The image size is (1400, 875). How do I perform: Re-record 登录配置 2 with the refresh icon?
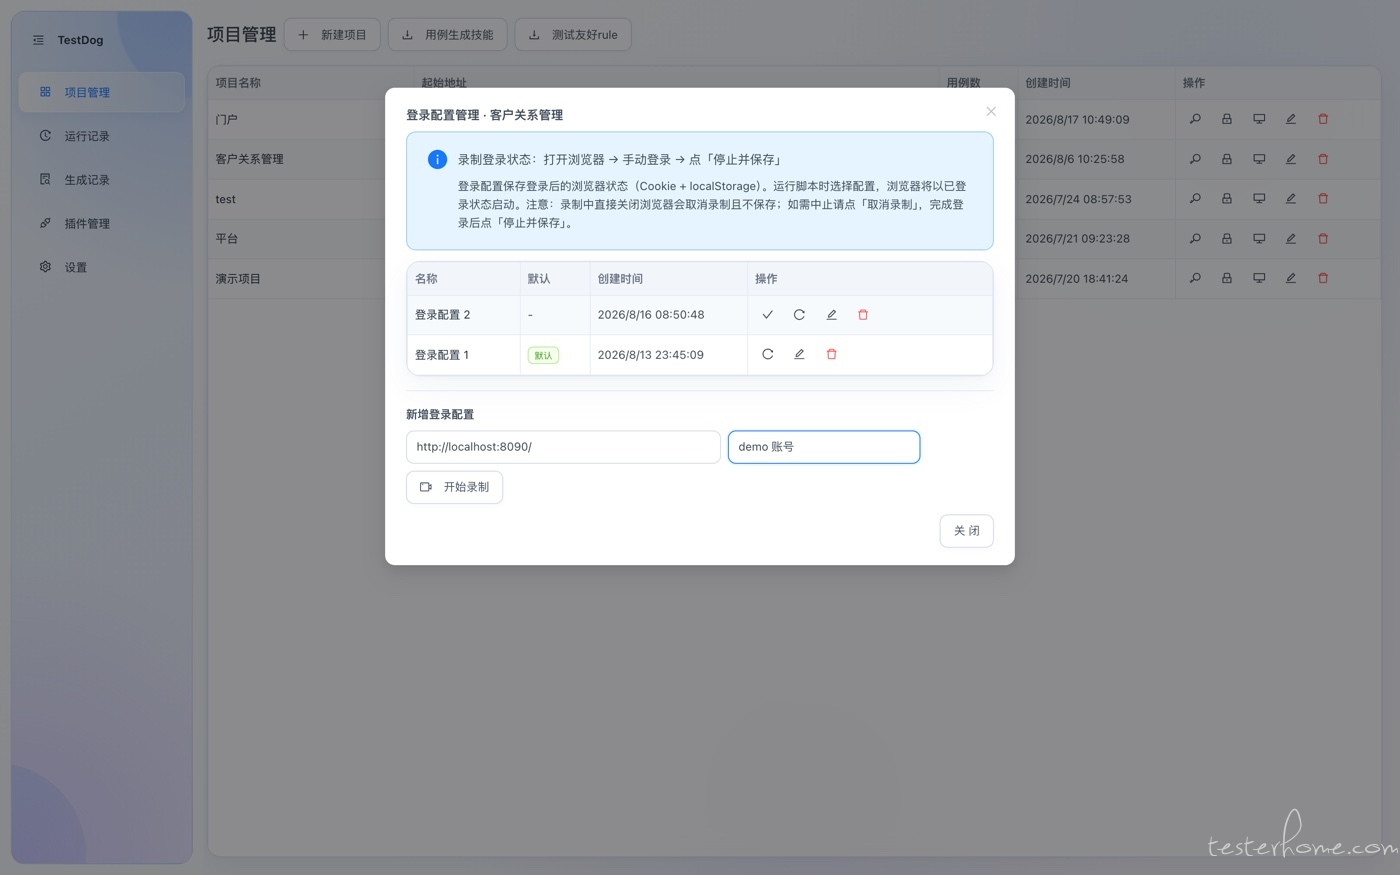[799, 315]
